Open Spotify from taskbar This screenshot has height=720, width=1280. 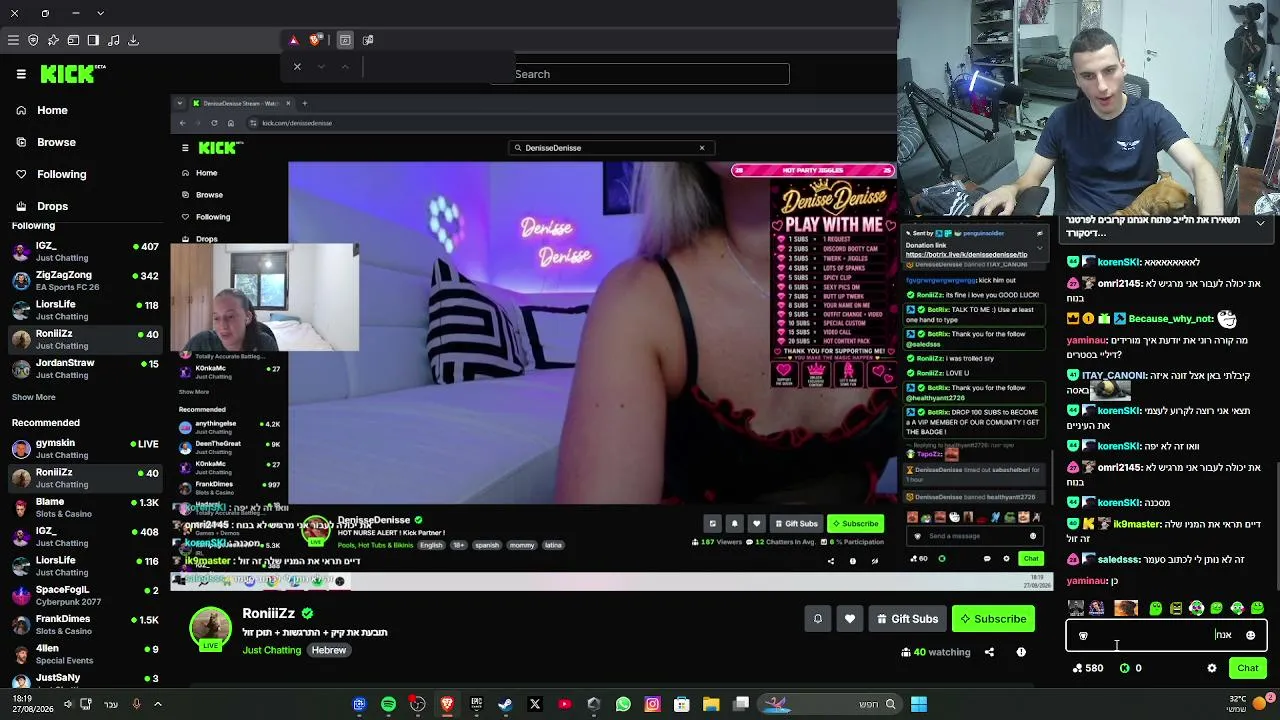[388, 705]
